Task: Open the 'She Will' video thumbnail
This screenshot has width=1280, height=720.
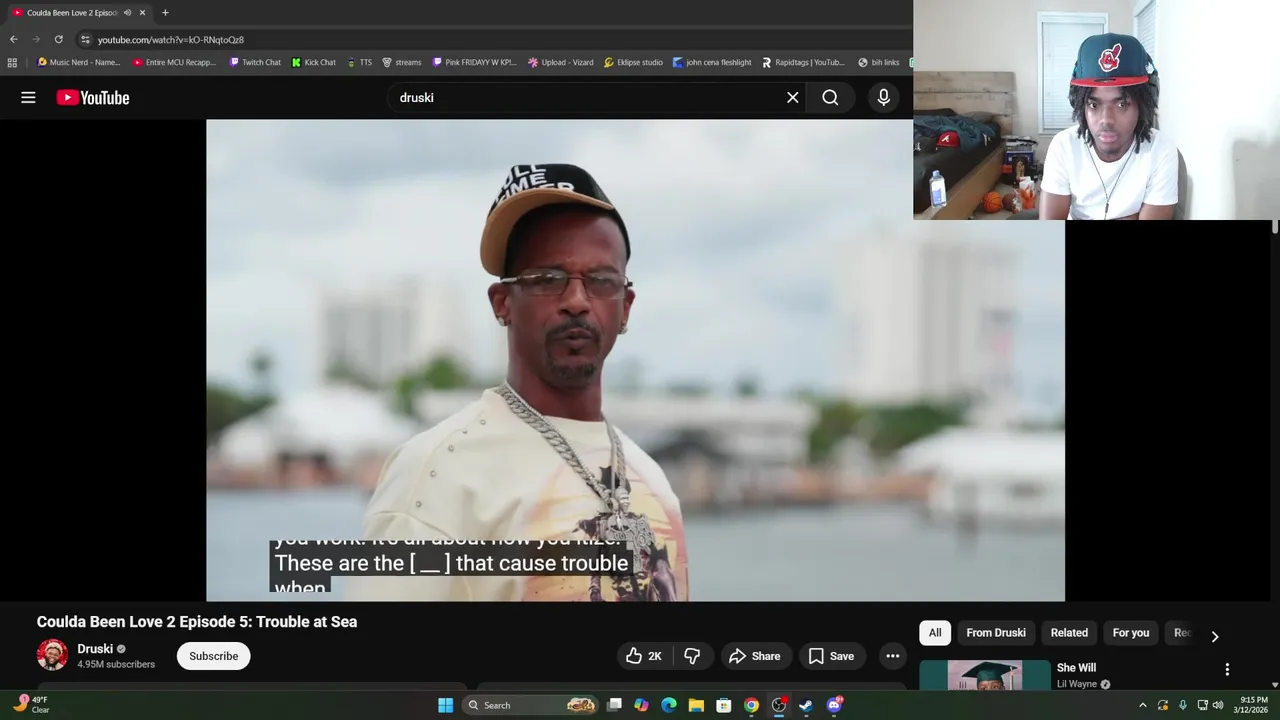Action: click(985, 676)
